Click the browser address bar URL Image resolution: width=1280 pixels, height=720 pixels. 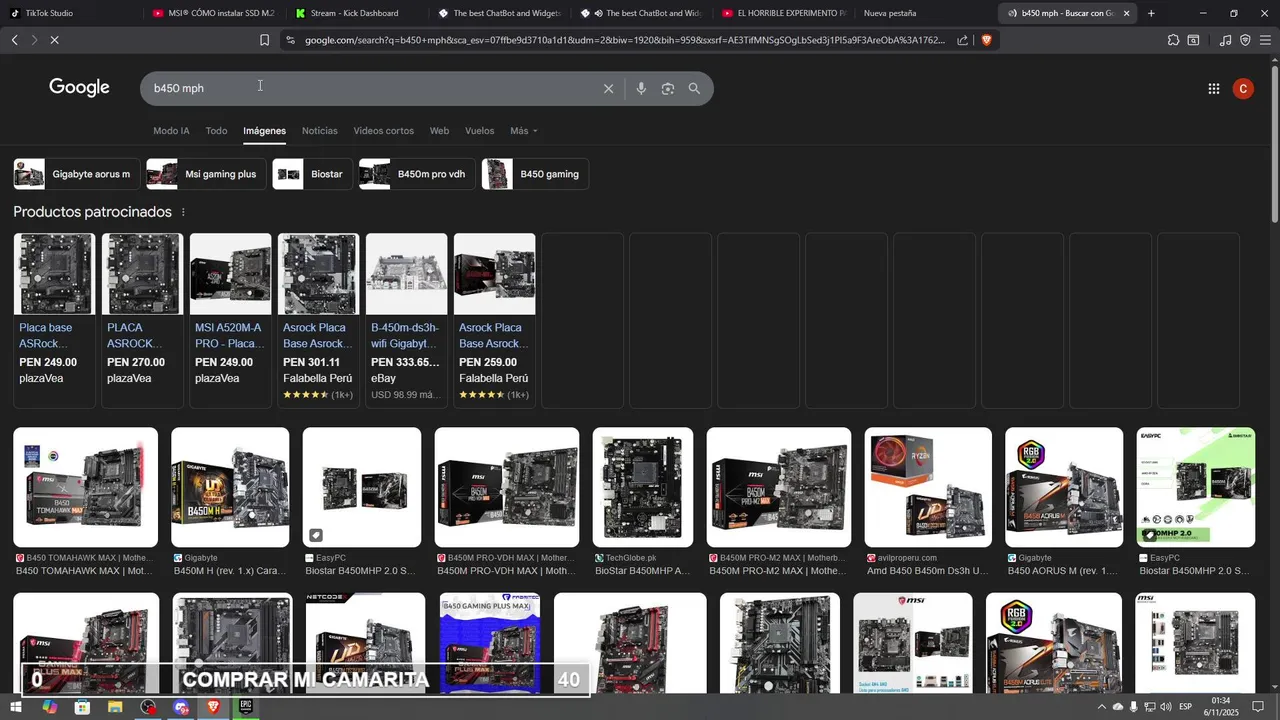pyautogui.click(x=625, y=40)
